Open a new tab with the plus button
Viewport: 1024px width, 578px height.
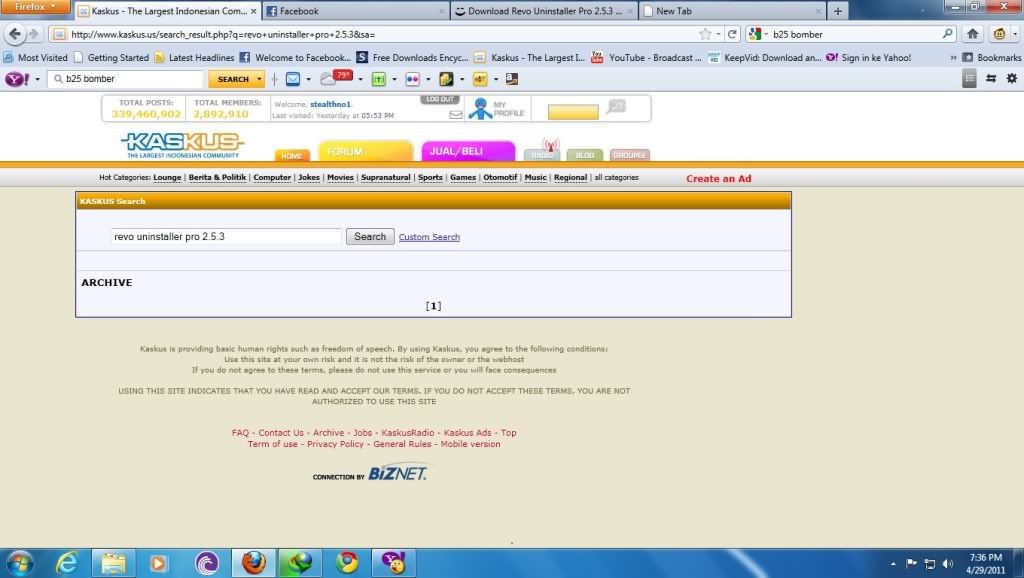pyautogui.click(x=837, y=11)
